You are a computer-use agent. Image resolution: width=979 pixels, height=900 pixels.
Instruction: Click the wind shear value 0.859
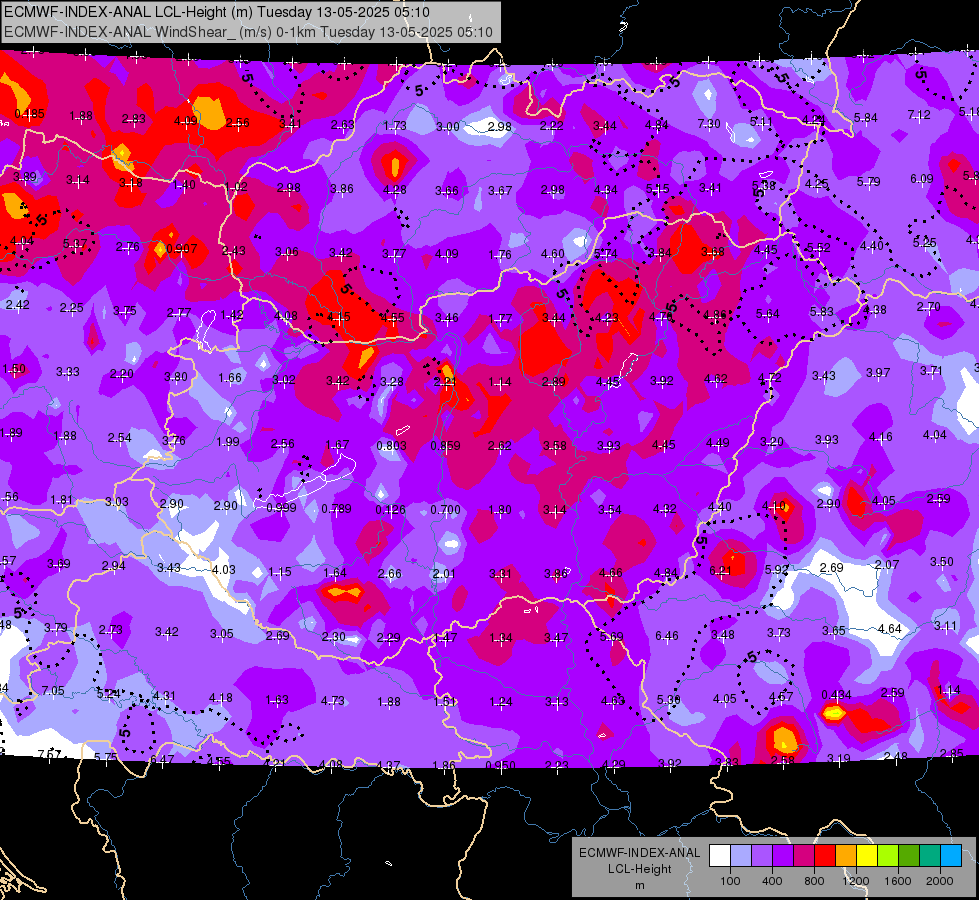tap(446, 445)
